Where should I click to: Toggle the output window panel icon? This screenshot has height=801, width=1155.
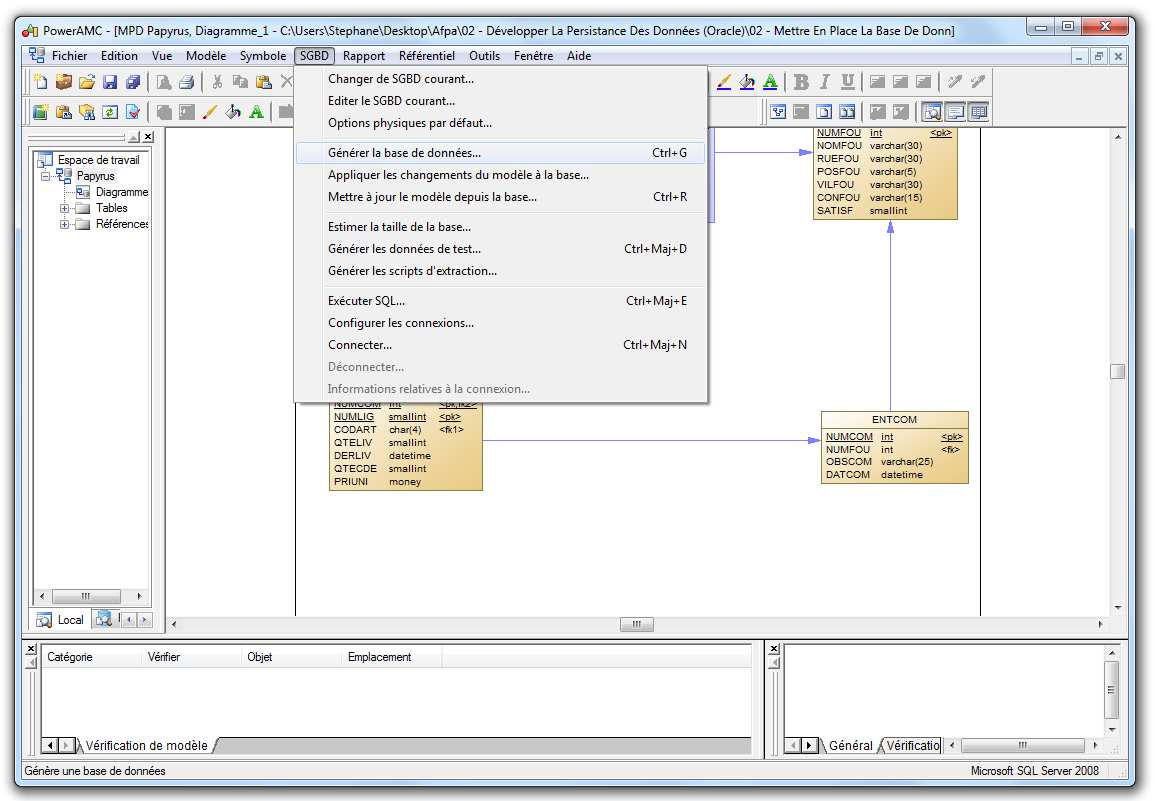tap(955, 112)
